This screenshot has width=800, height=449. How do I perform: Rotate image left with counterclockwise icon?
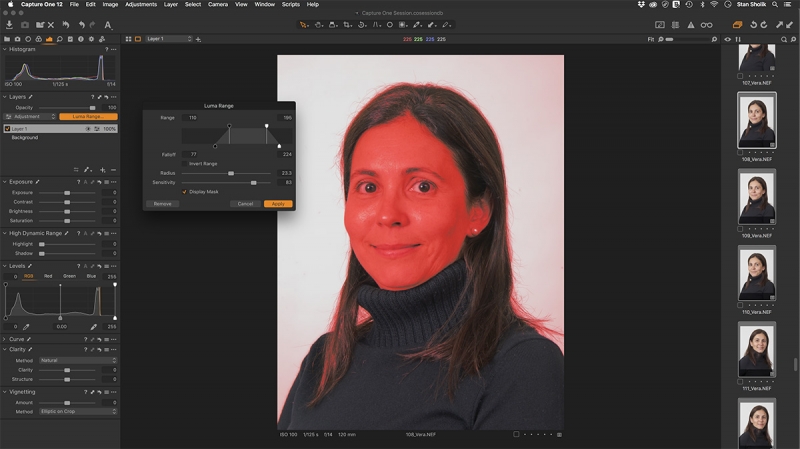(x=753, y=24)
